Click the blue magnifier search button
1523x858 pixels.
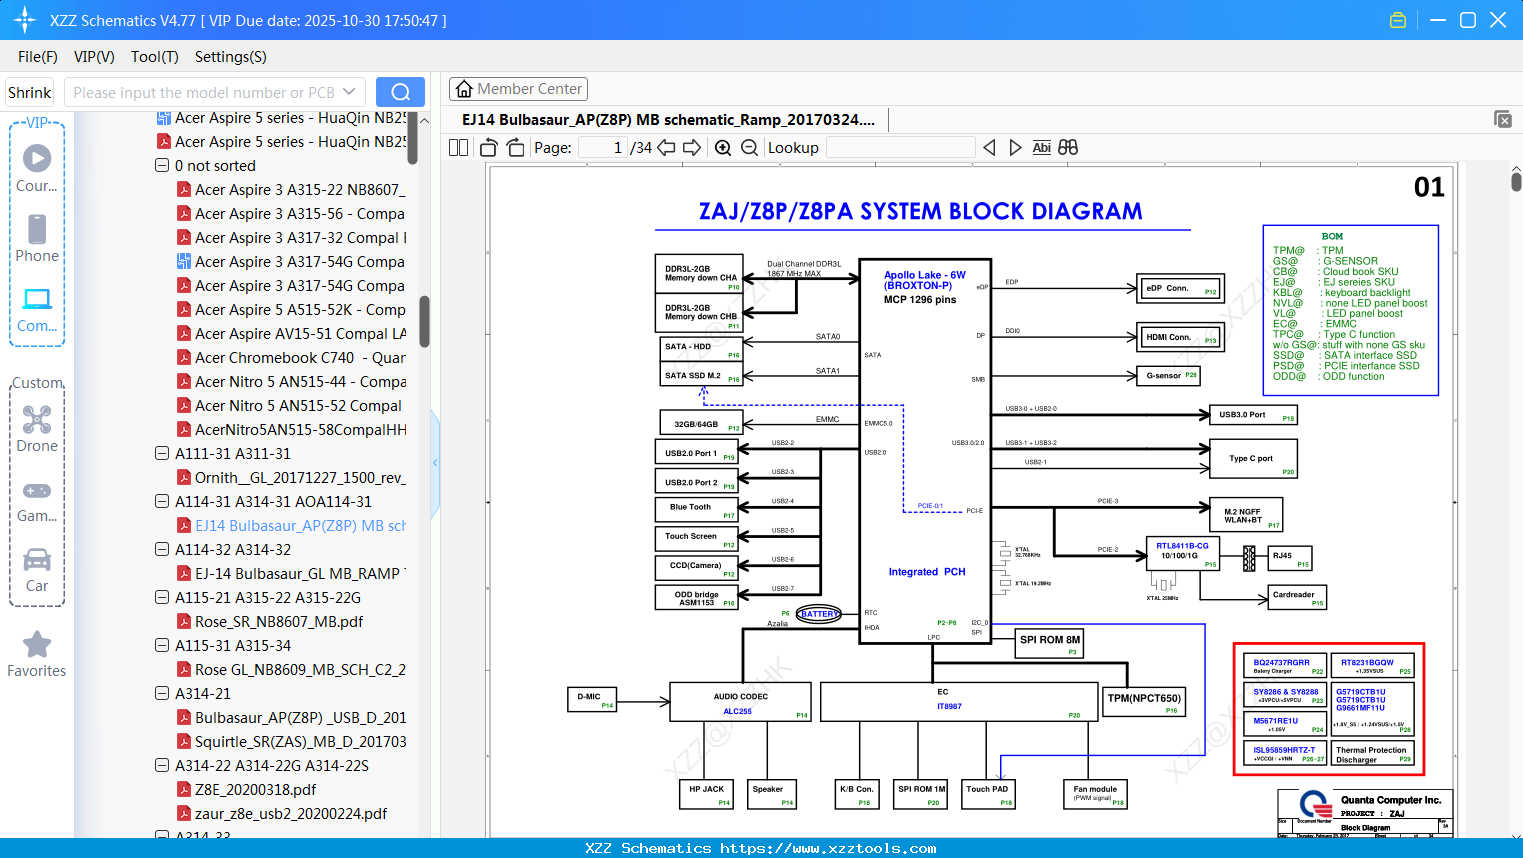tap(400, 92)
